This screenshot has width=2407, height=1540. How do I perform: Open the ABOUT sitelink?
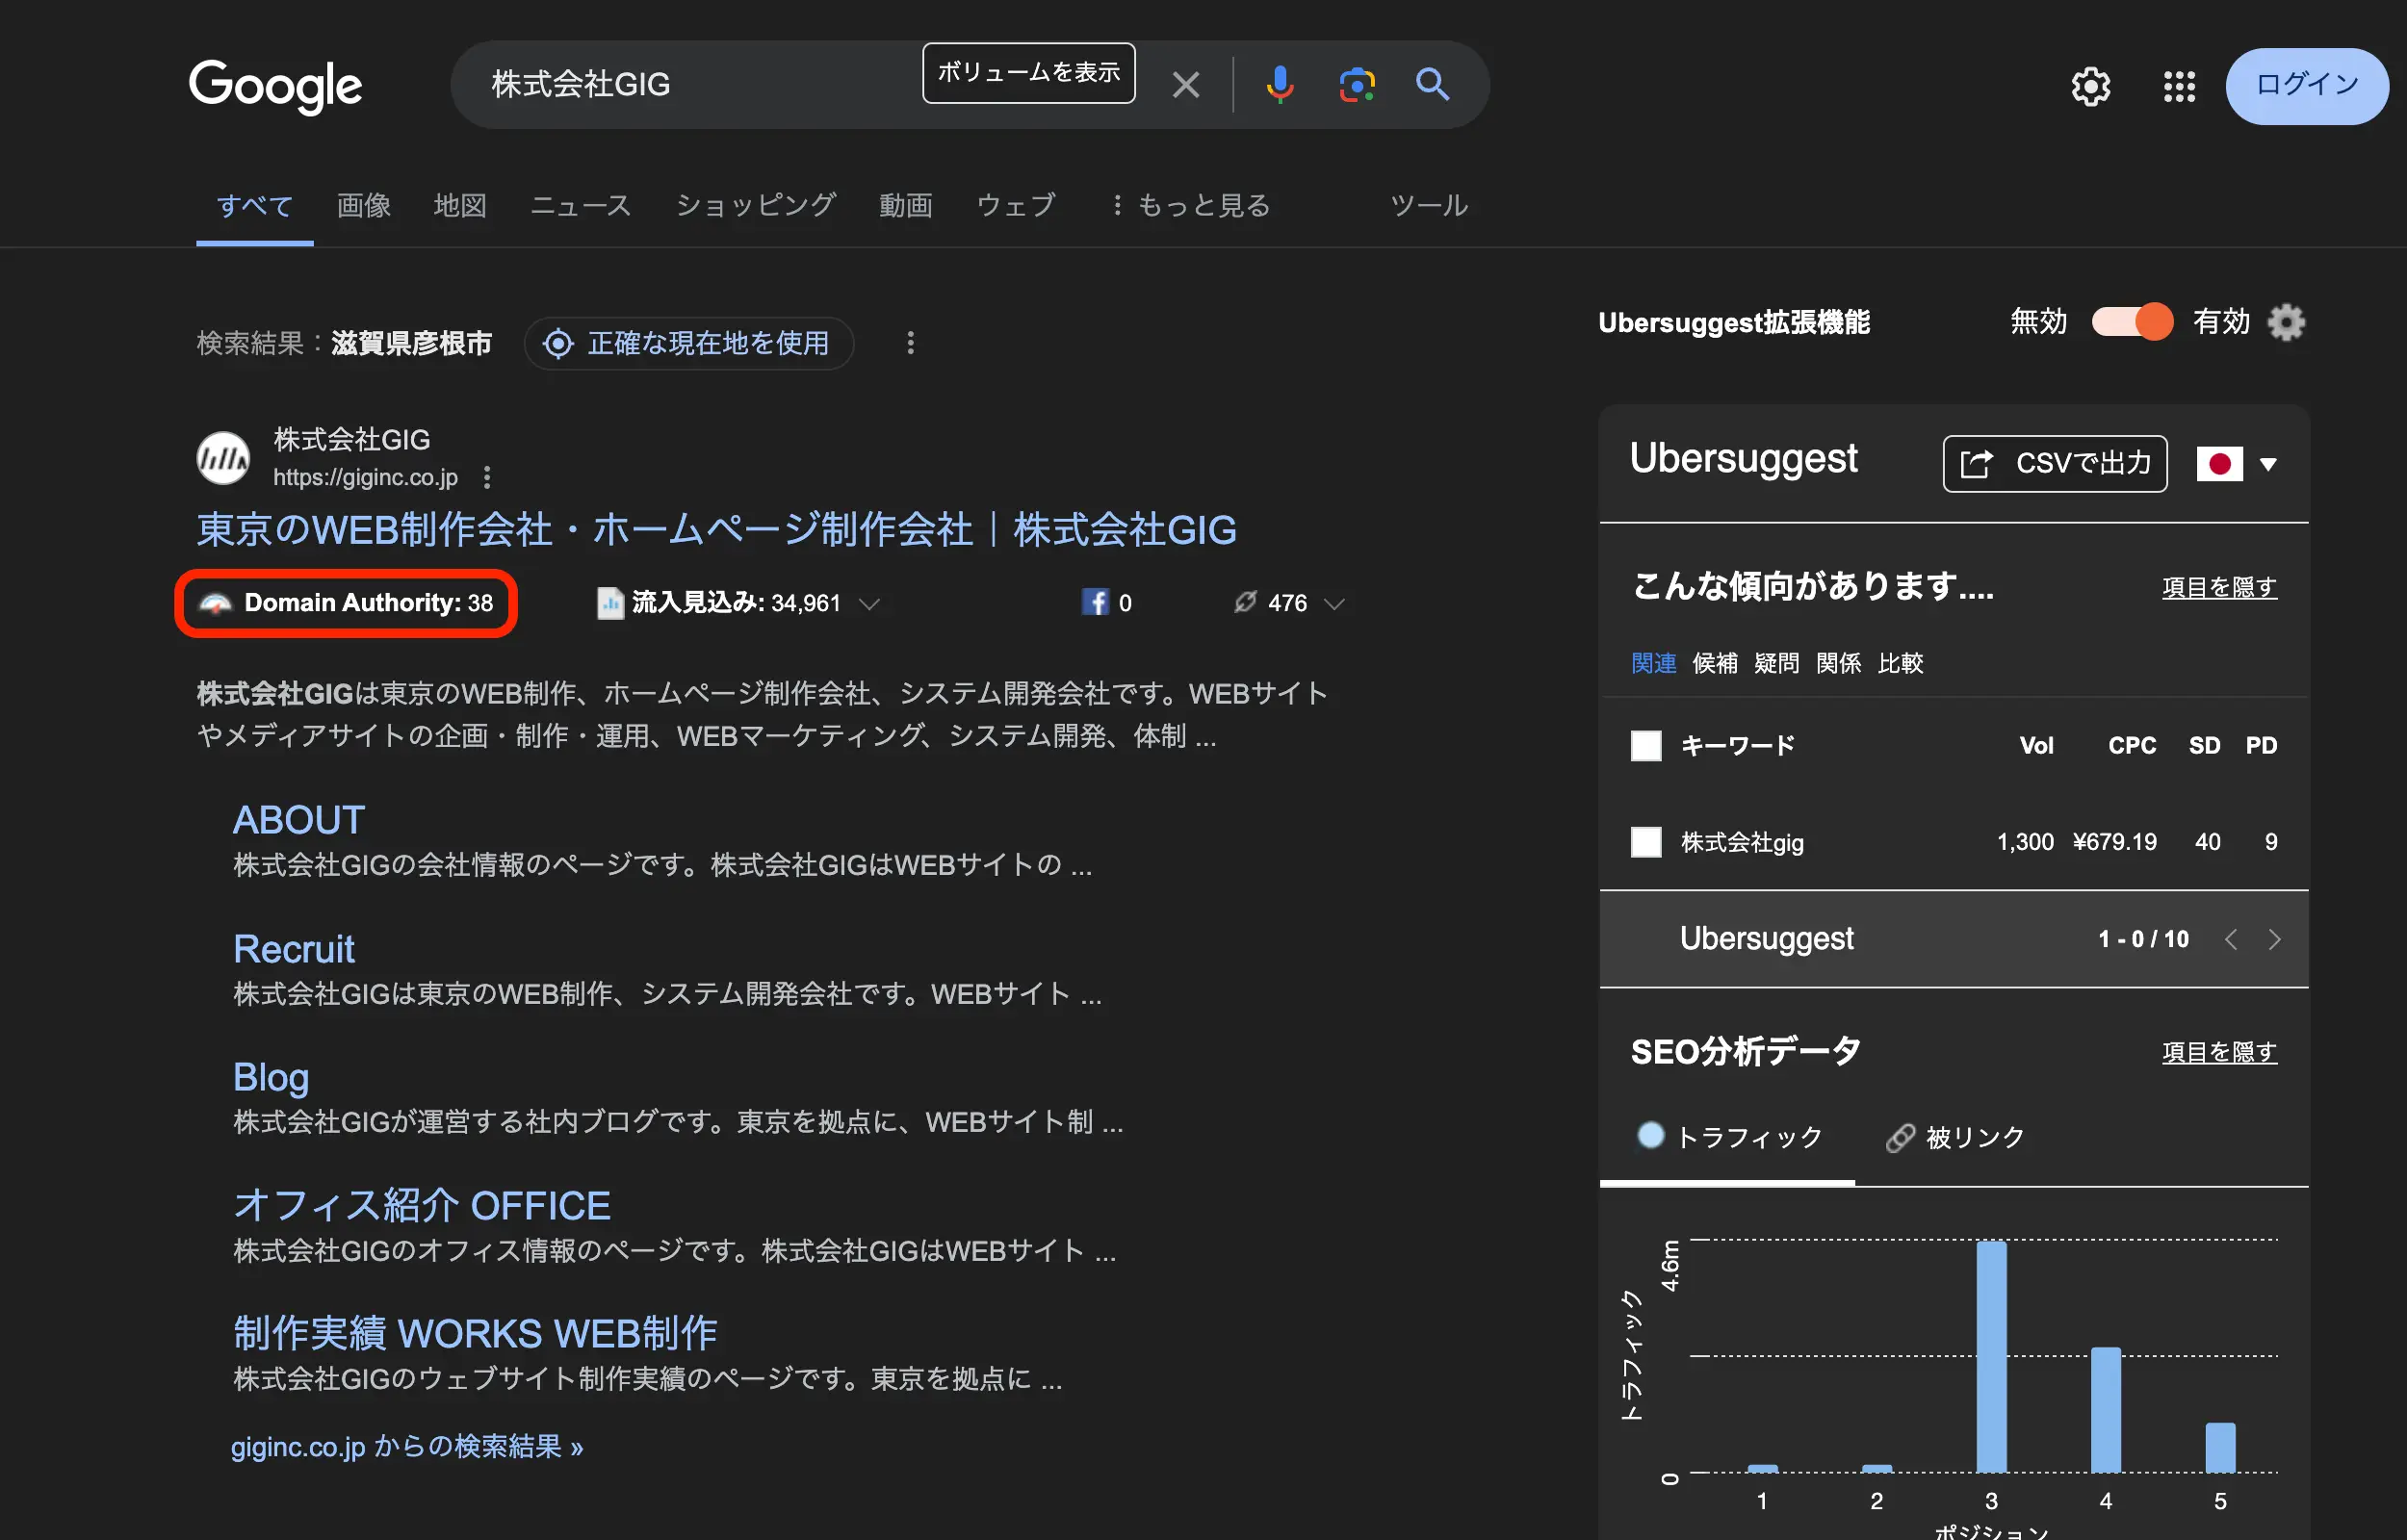(298, 820)
